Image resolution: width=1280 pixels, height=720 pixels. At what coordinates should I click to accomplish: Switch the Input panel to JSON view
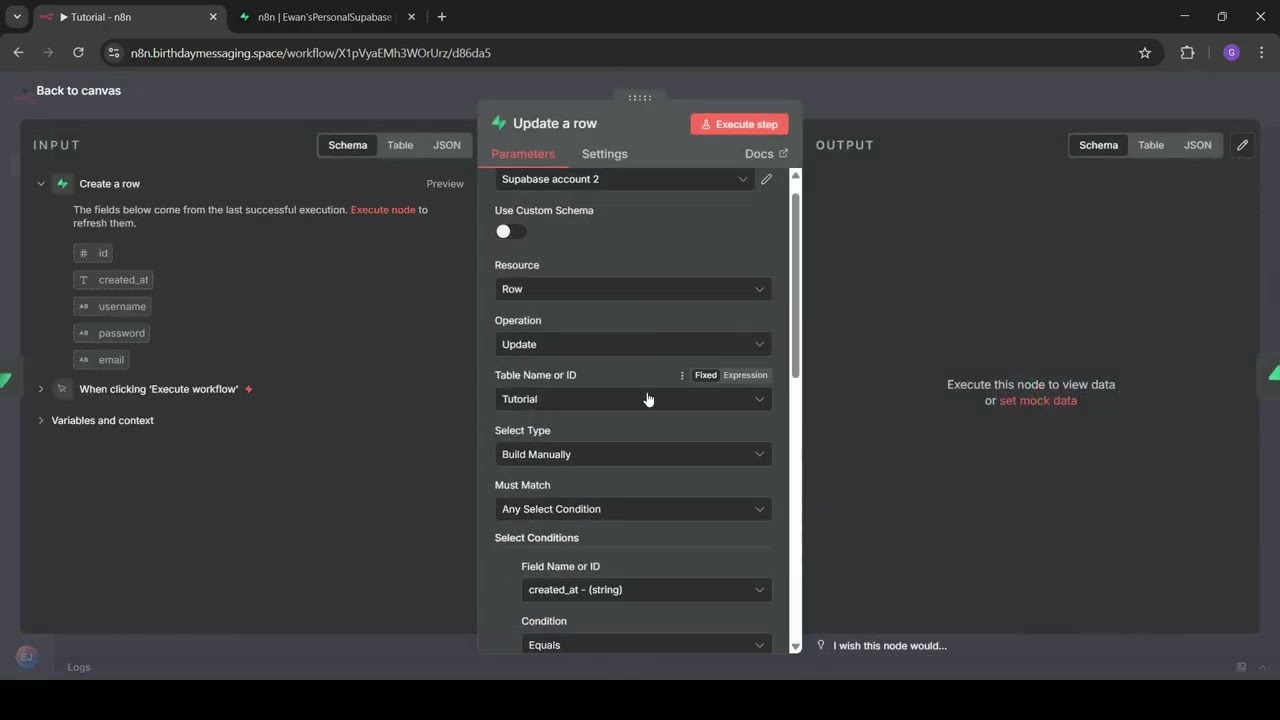[x=447, y=145]
